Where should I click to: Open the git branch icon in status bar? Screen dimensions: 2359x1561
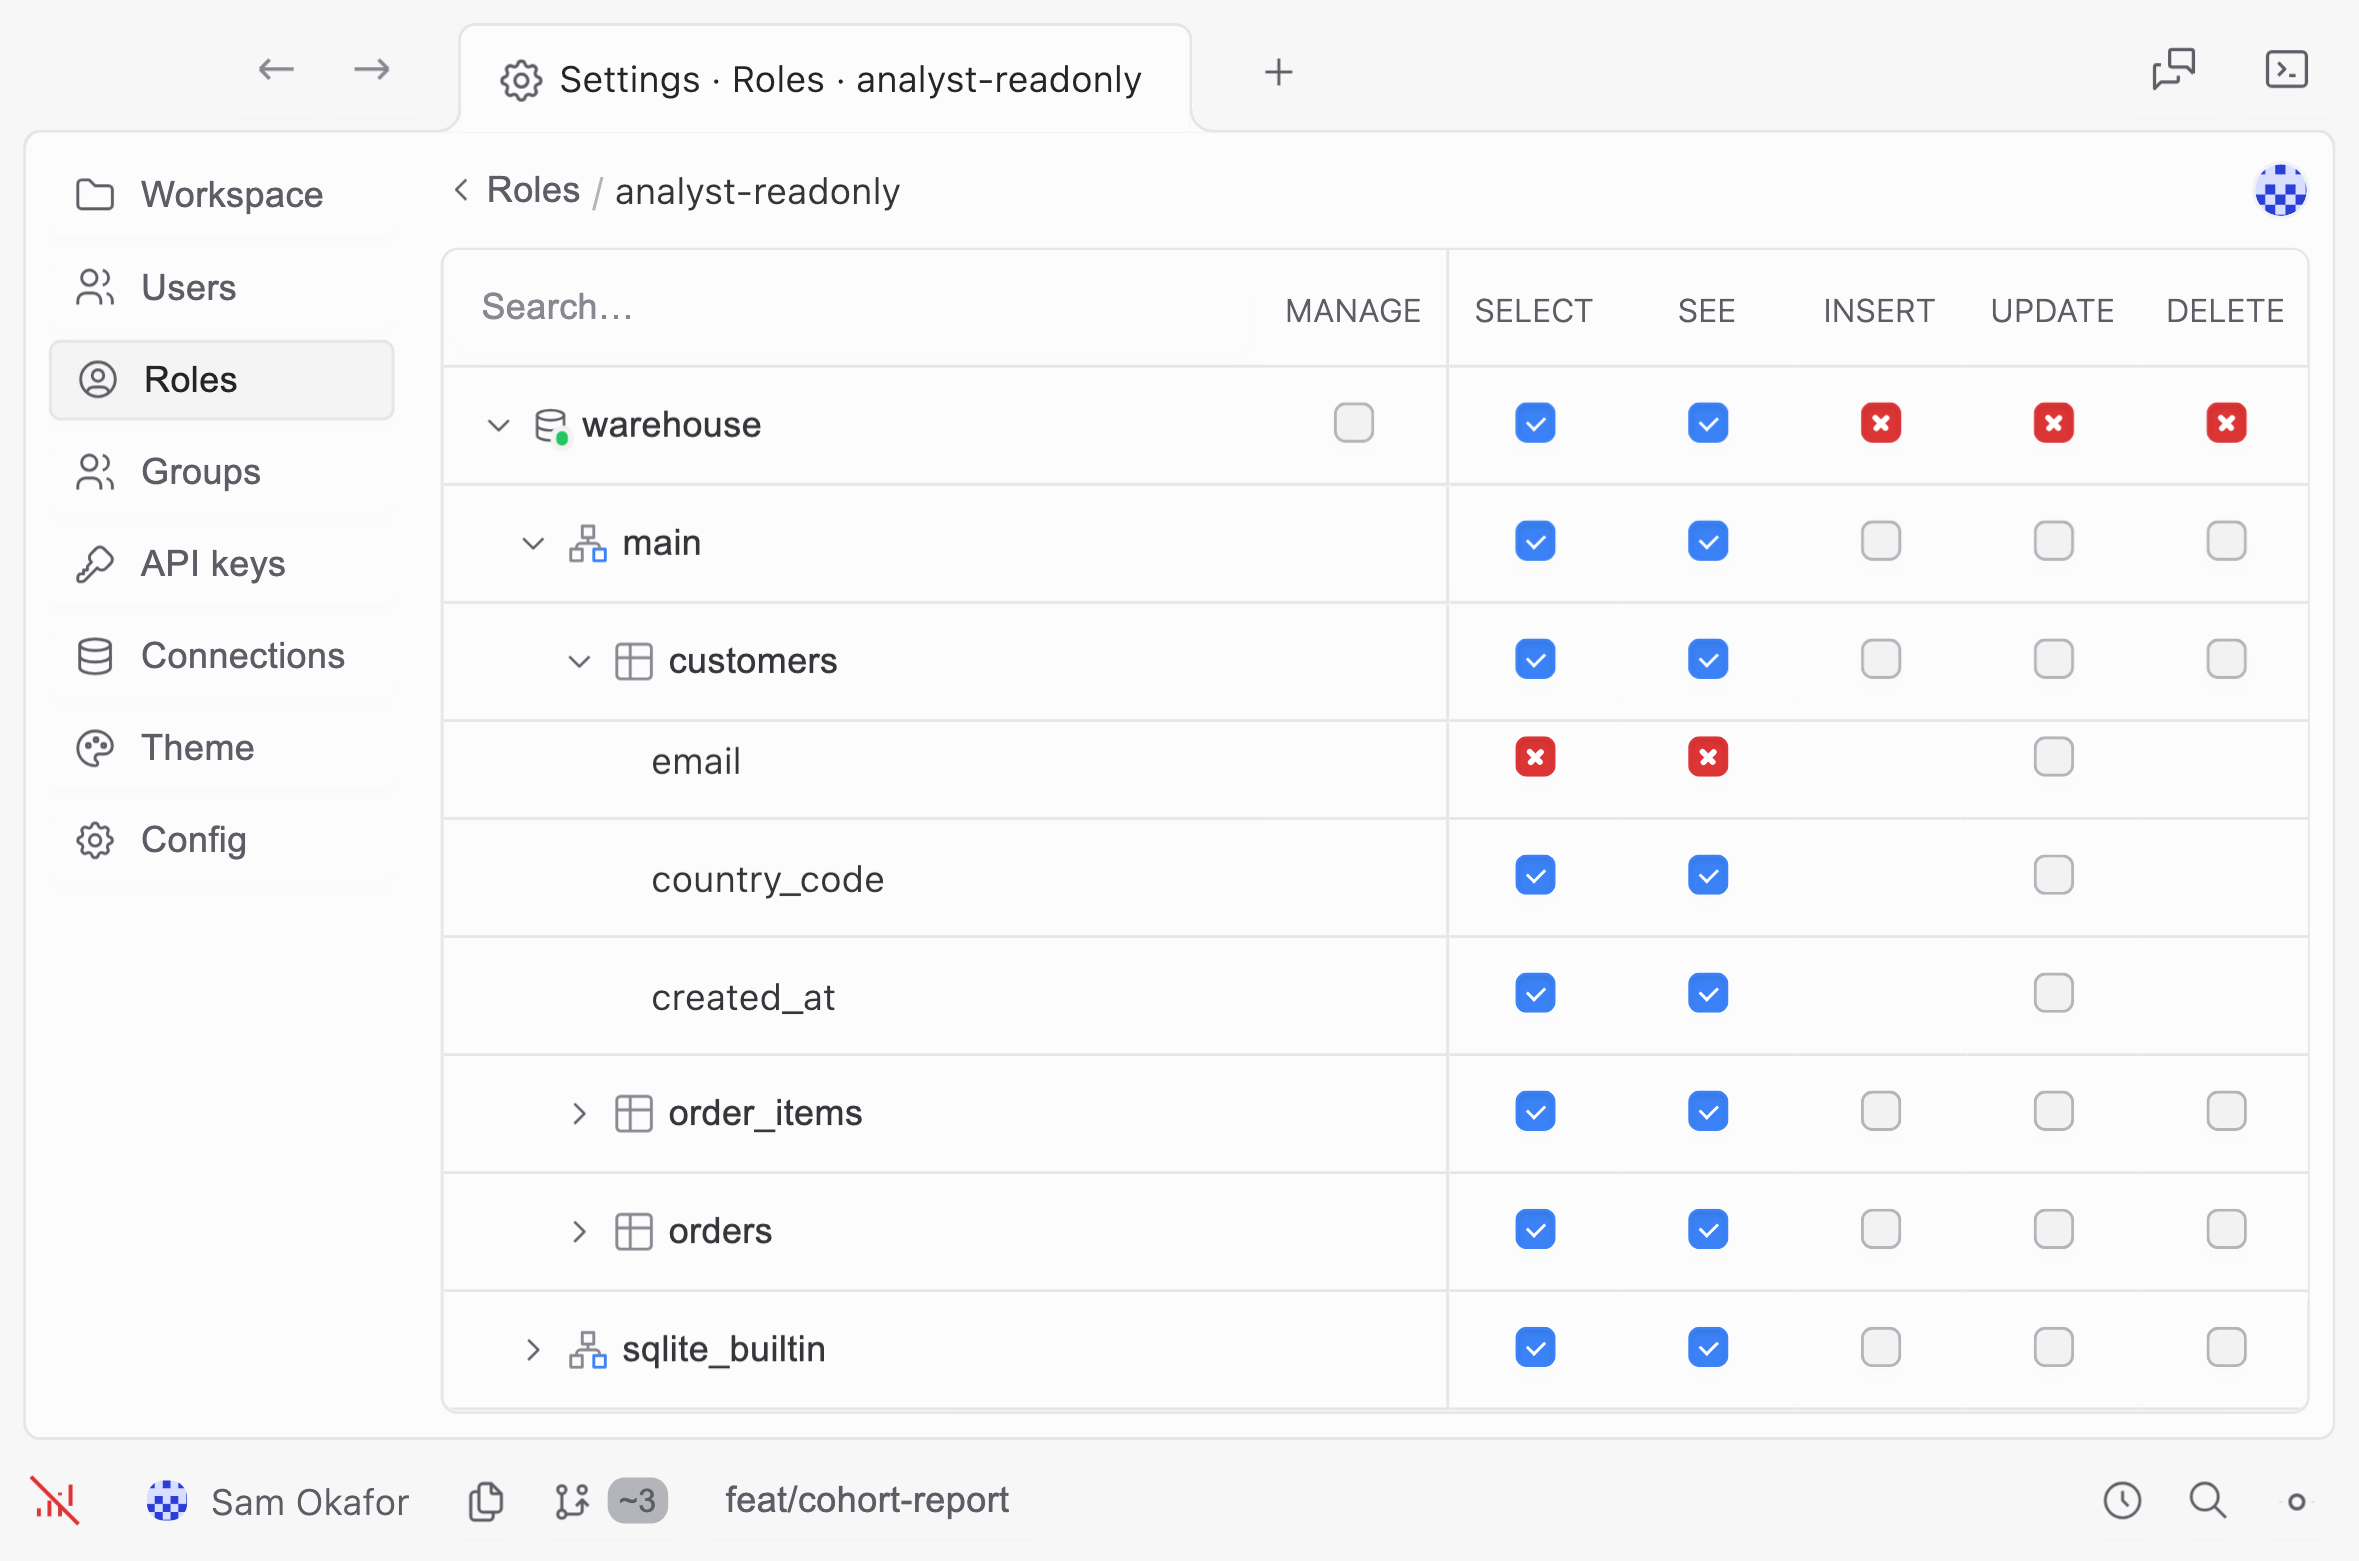(572, 1501)
